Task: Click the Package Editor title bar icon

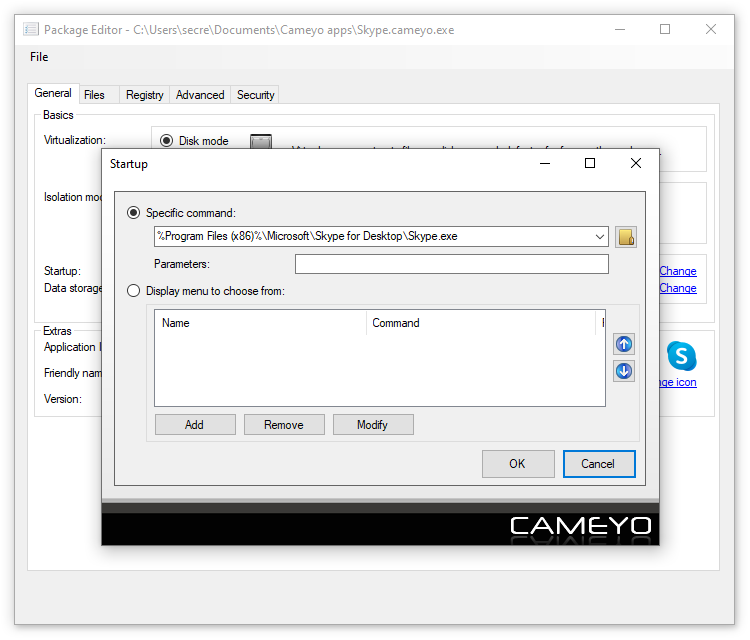Action: click(x=31, y=30)
